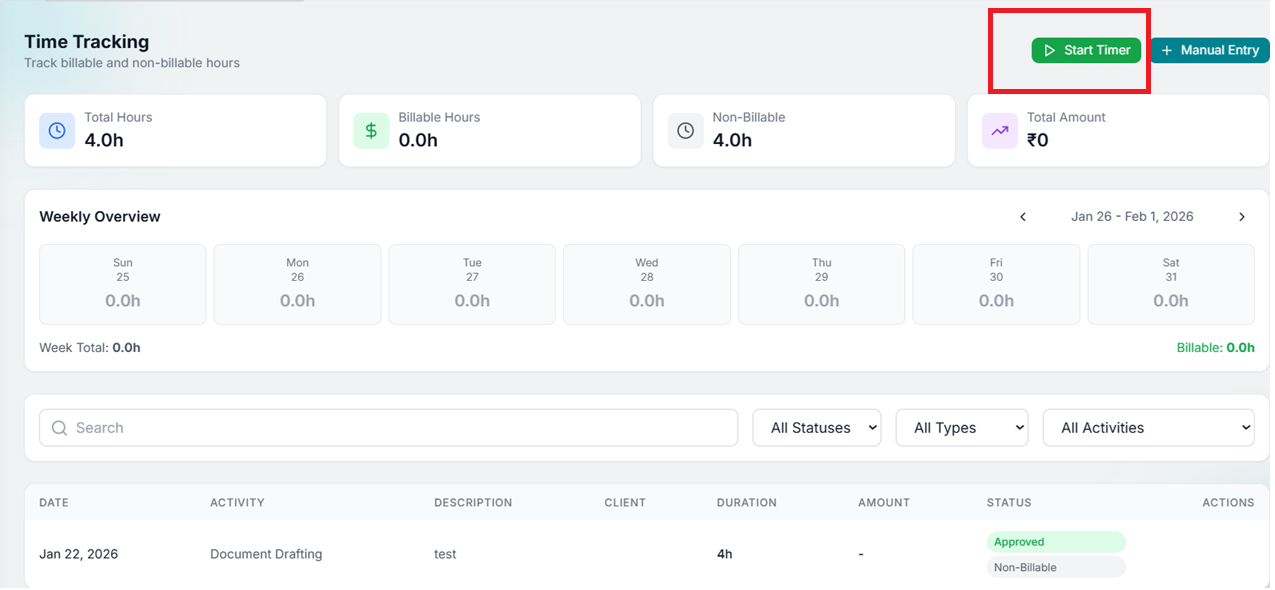This screenshot has height=590, width=1275.
Task: Click the Billable Hours 0.0h value
Action: [418, 140]
